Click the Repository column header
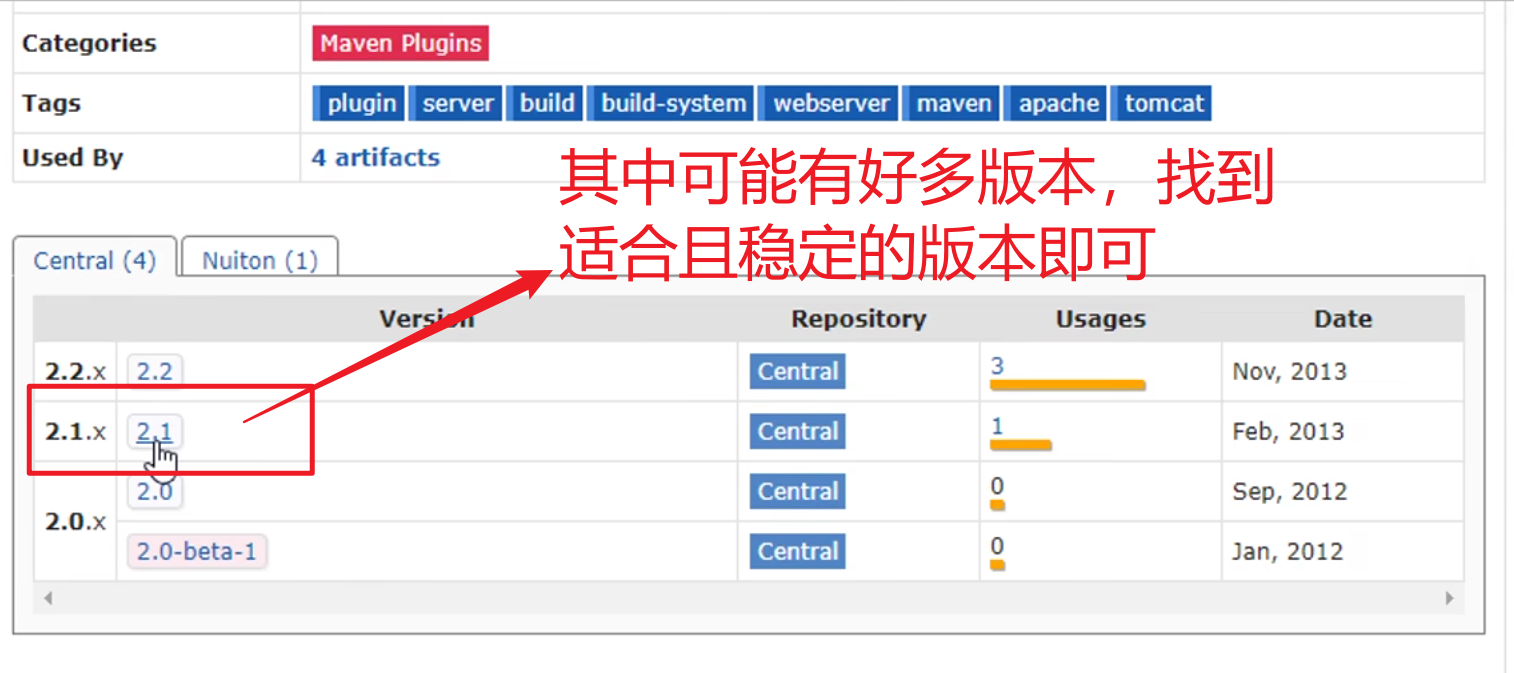The width and height of the screenshot is (1514, 673). (858, 319)
